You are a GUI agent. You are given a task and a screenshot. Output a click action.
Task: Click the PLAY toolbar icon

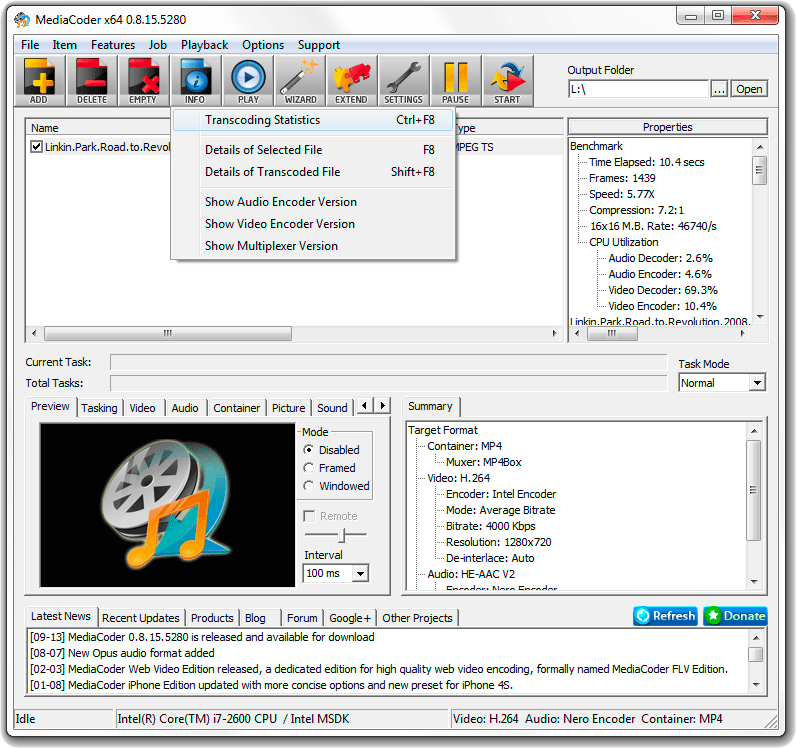[248, 81]
